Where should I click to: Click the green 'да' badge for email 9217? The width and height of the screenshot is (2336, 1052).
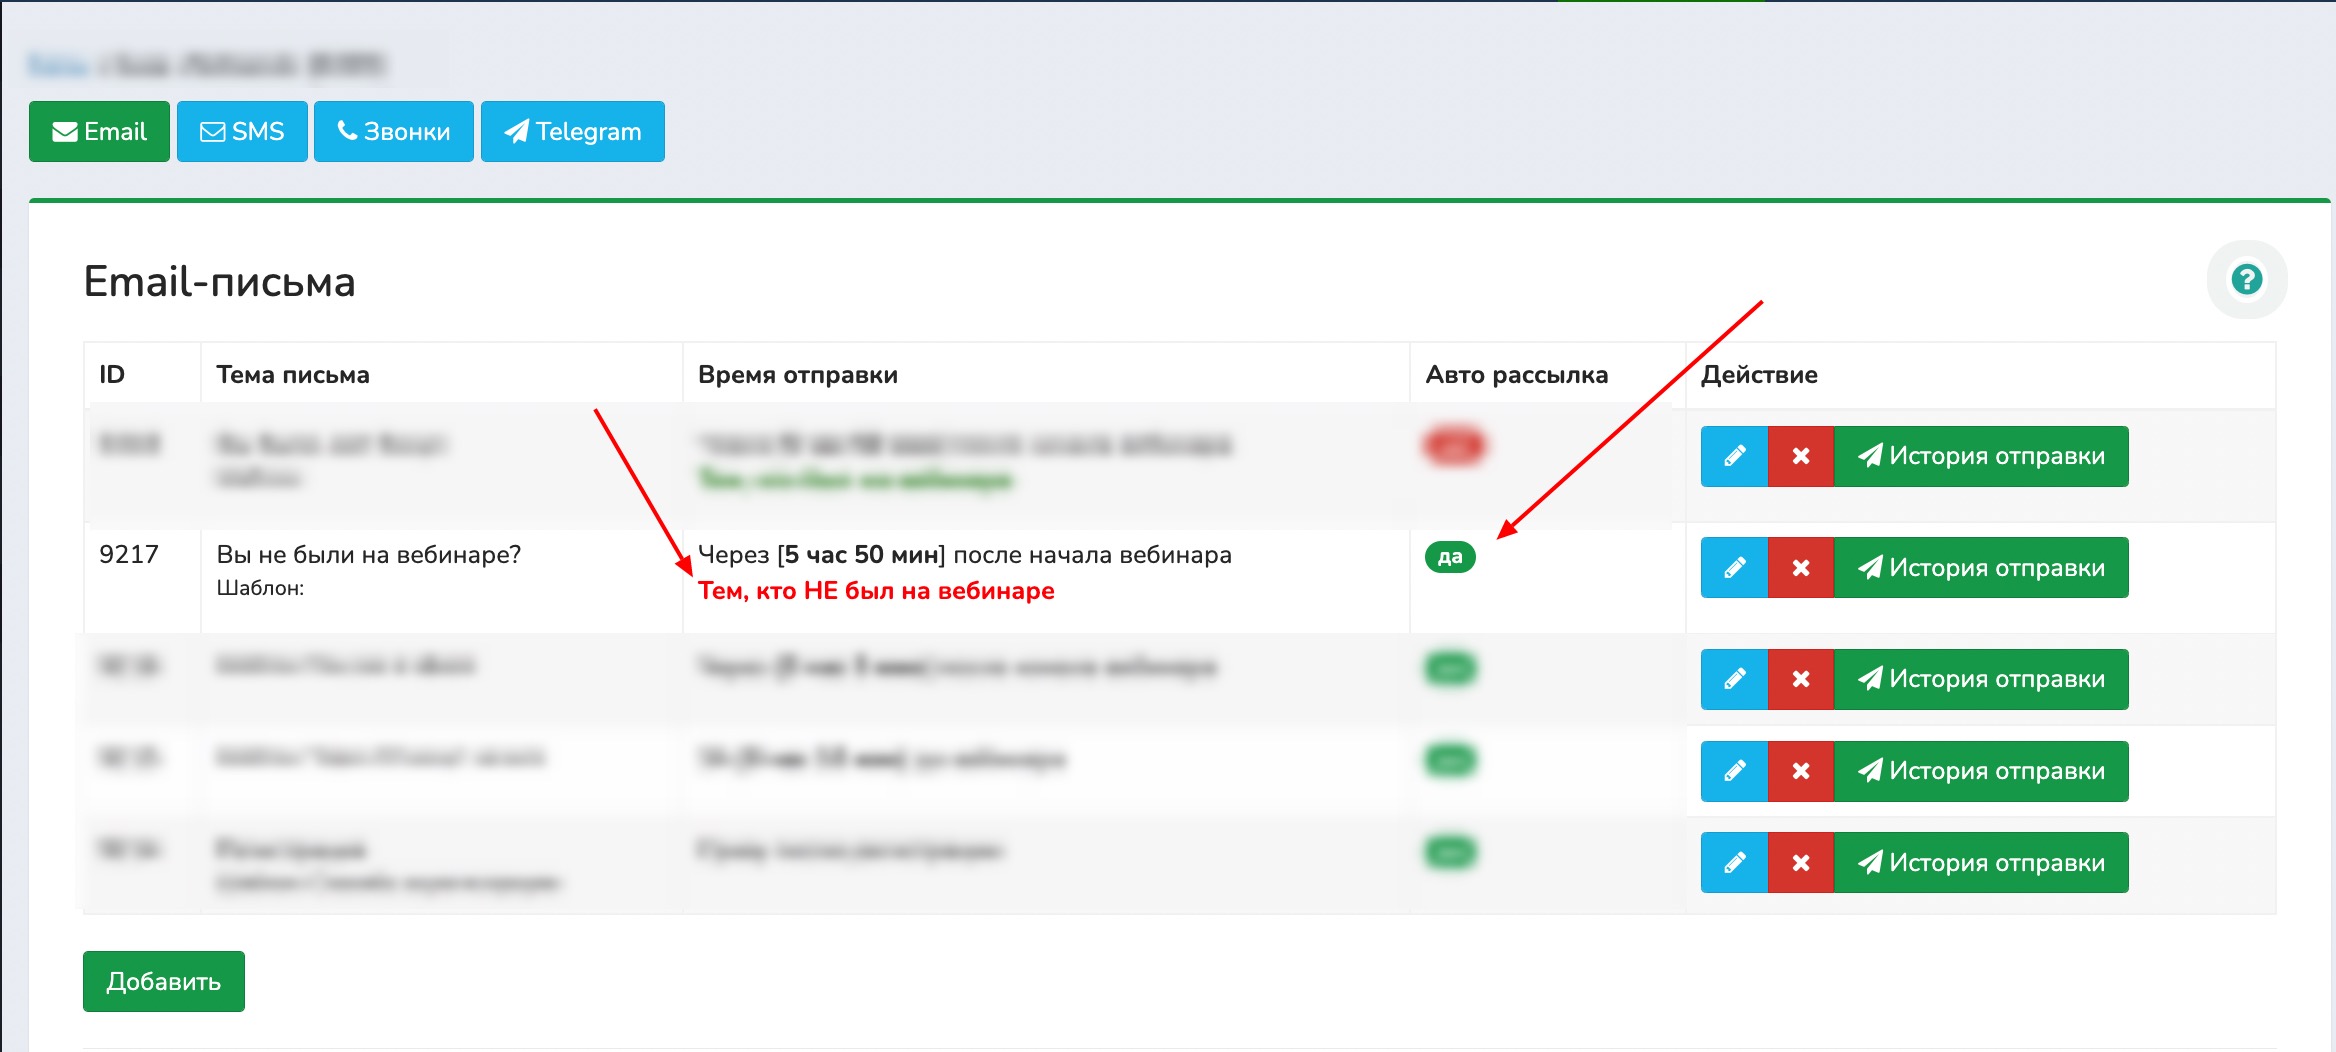(x=1449, y=557)
